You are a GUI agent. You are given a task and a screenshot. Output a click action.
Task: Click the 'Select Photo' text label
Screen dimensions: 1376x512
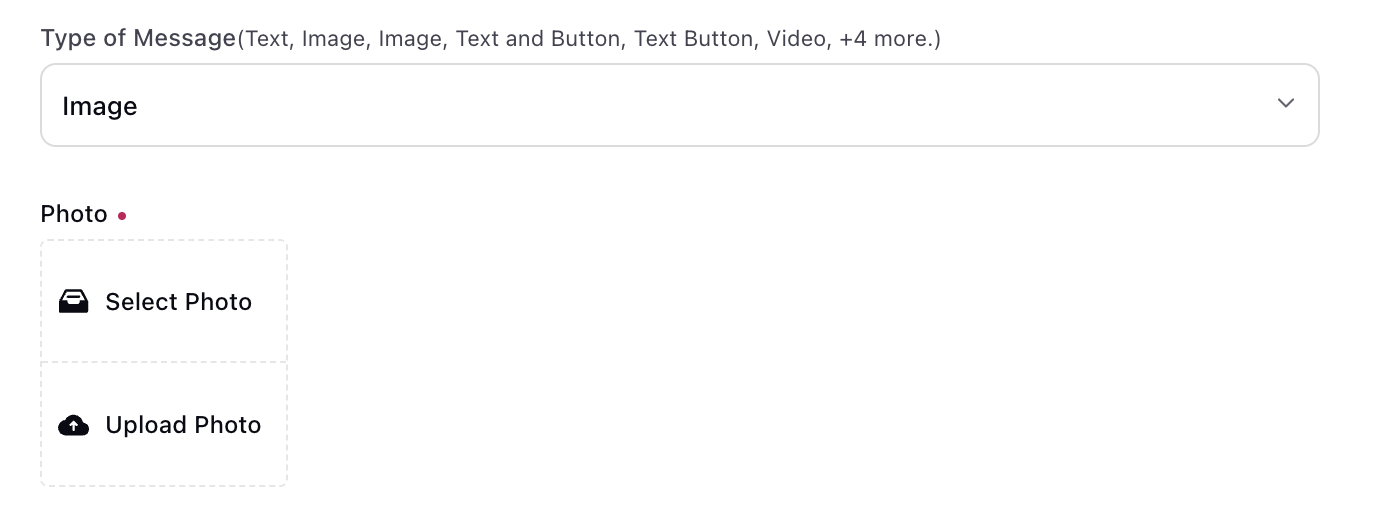click(179, 302)
